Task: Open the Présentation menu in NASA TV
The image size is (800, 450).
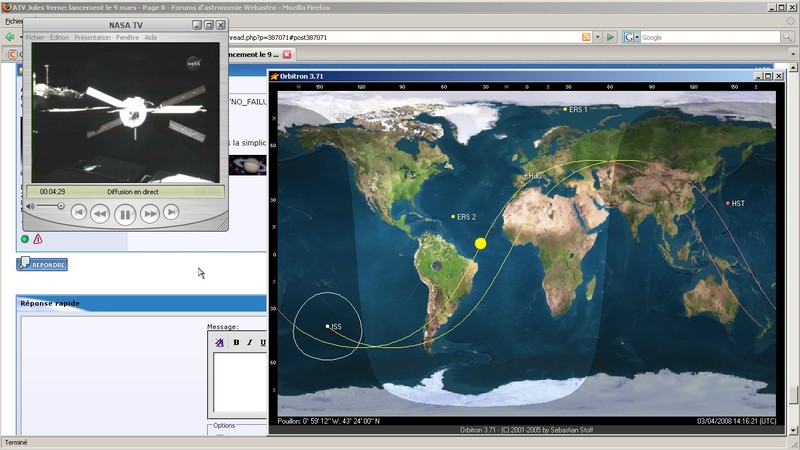Action: [x=92, y=37]
